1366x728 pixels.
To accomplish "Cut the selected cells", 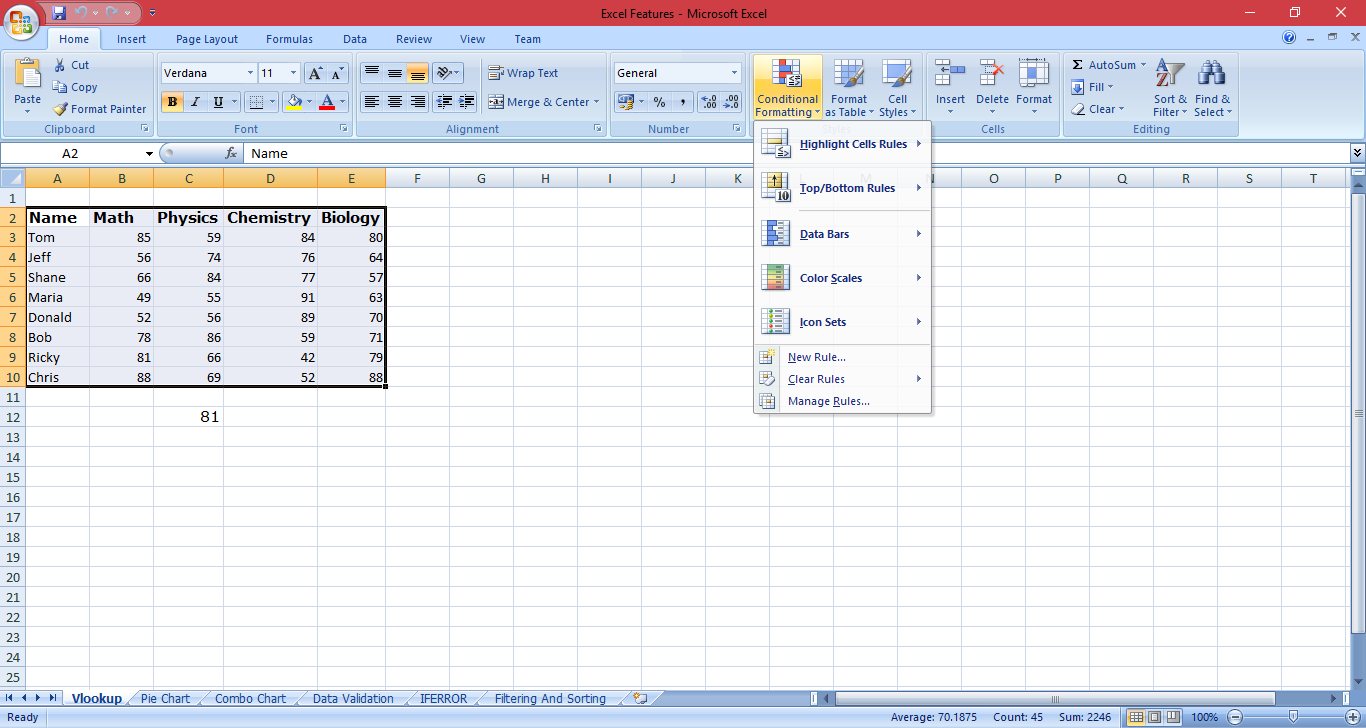I will click(x=71, y=65).
